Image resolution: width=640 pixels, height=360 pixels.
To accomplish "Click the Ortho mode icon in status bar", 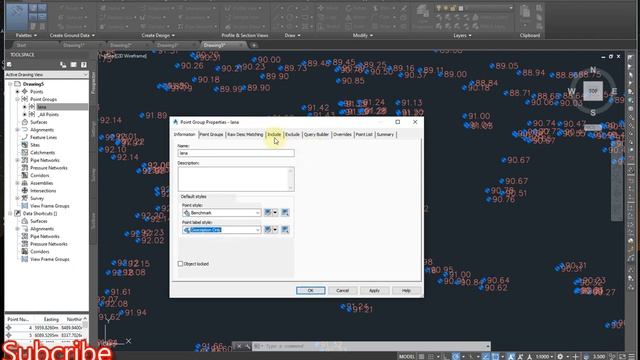I will (446, 356).
